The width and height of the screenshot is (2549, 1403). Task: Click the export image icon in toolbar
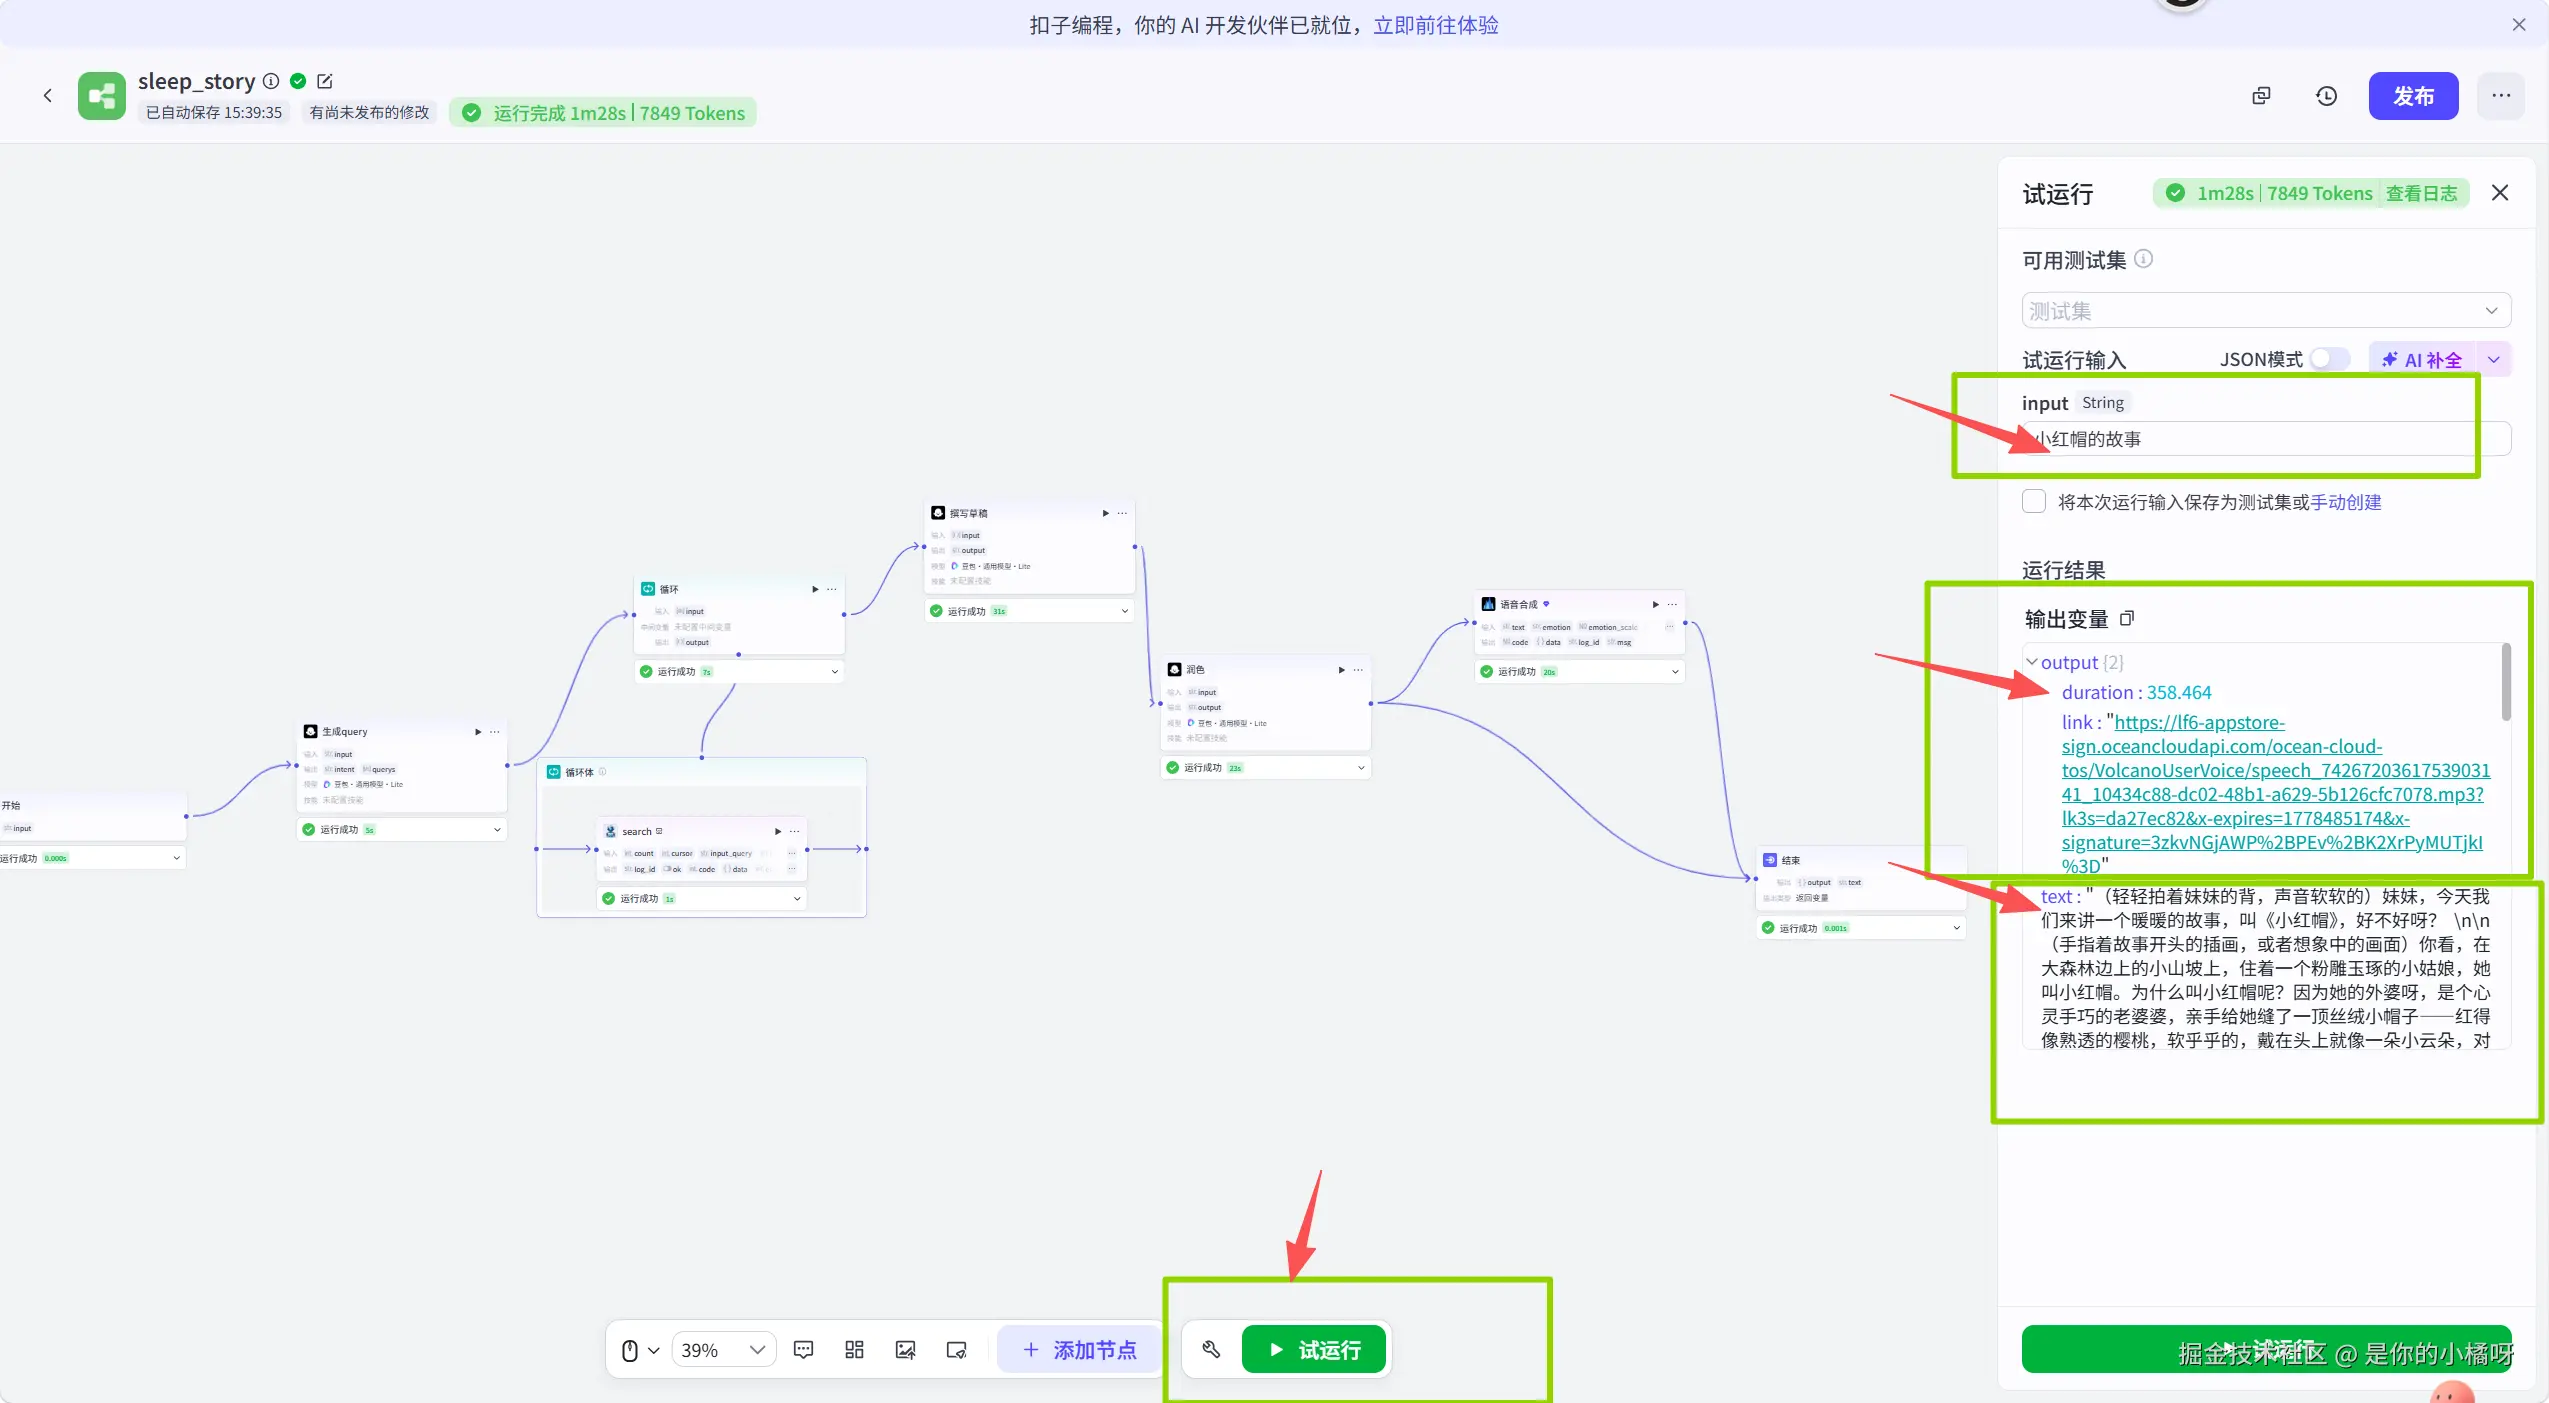tap(905, 1350)
